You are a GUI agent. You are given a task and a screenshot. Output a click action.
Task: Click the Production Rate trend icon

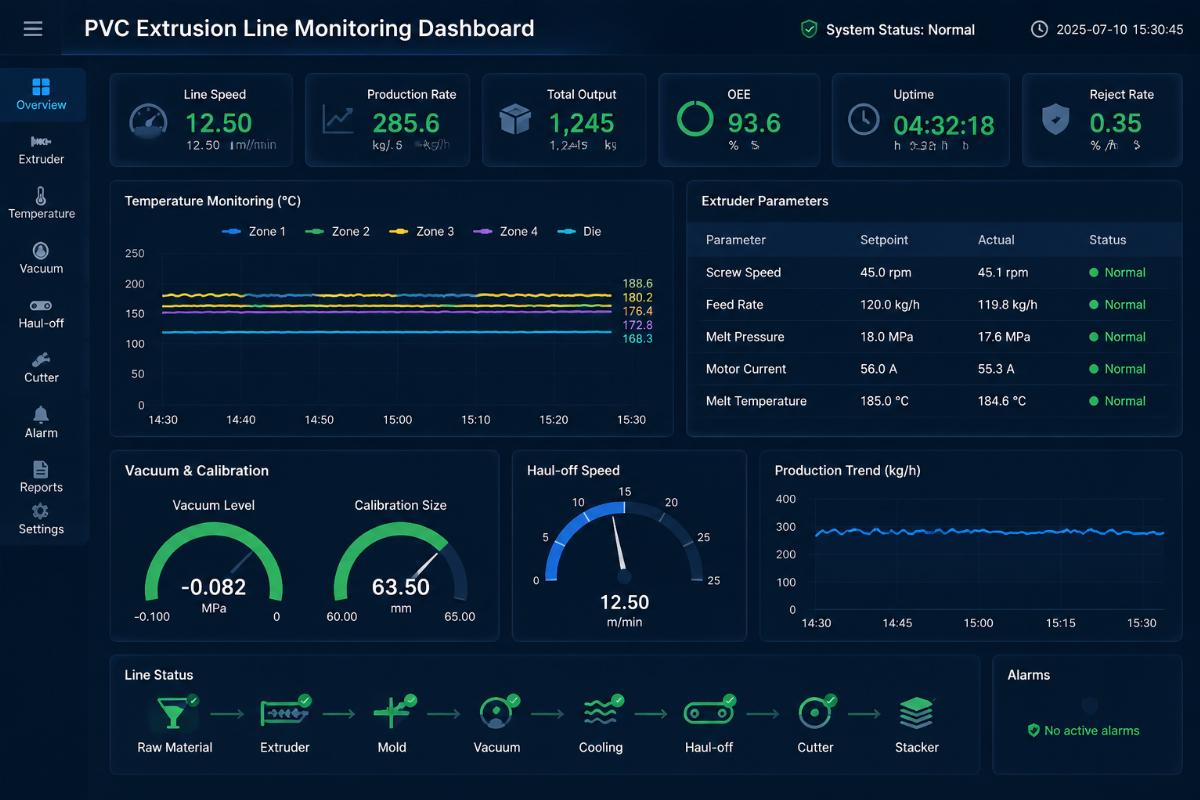338,120
